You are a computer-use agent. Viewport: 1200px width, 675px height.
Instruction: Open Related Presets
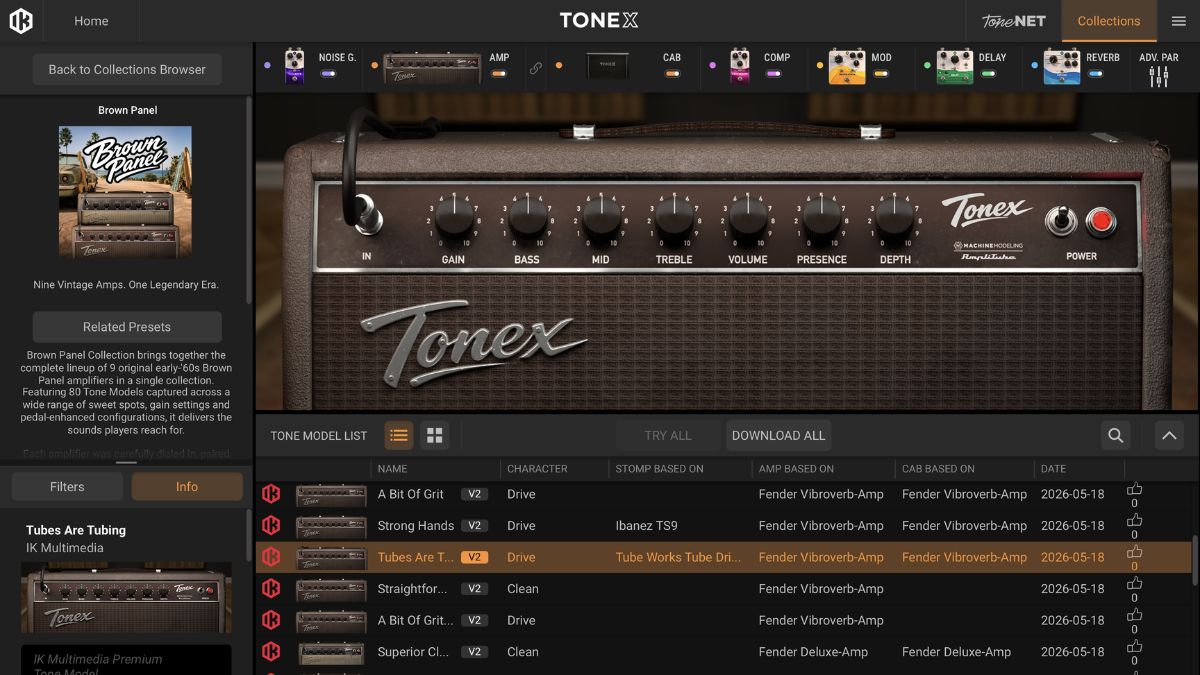127,326
